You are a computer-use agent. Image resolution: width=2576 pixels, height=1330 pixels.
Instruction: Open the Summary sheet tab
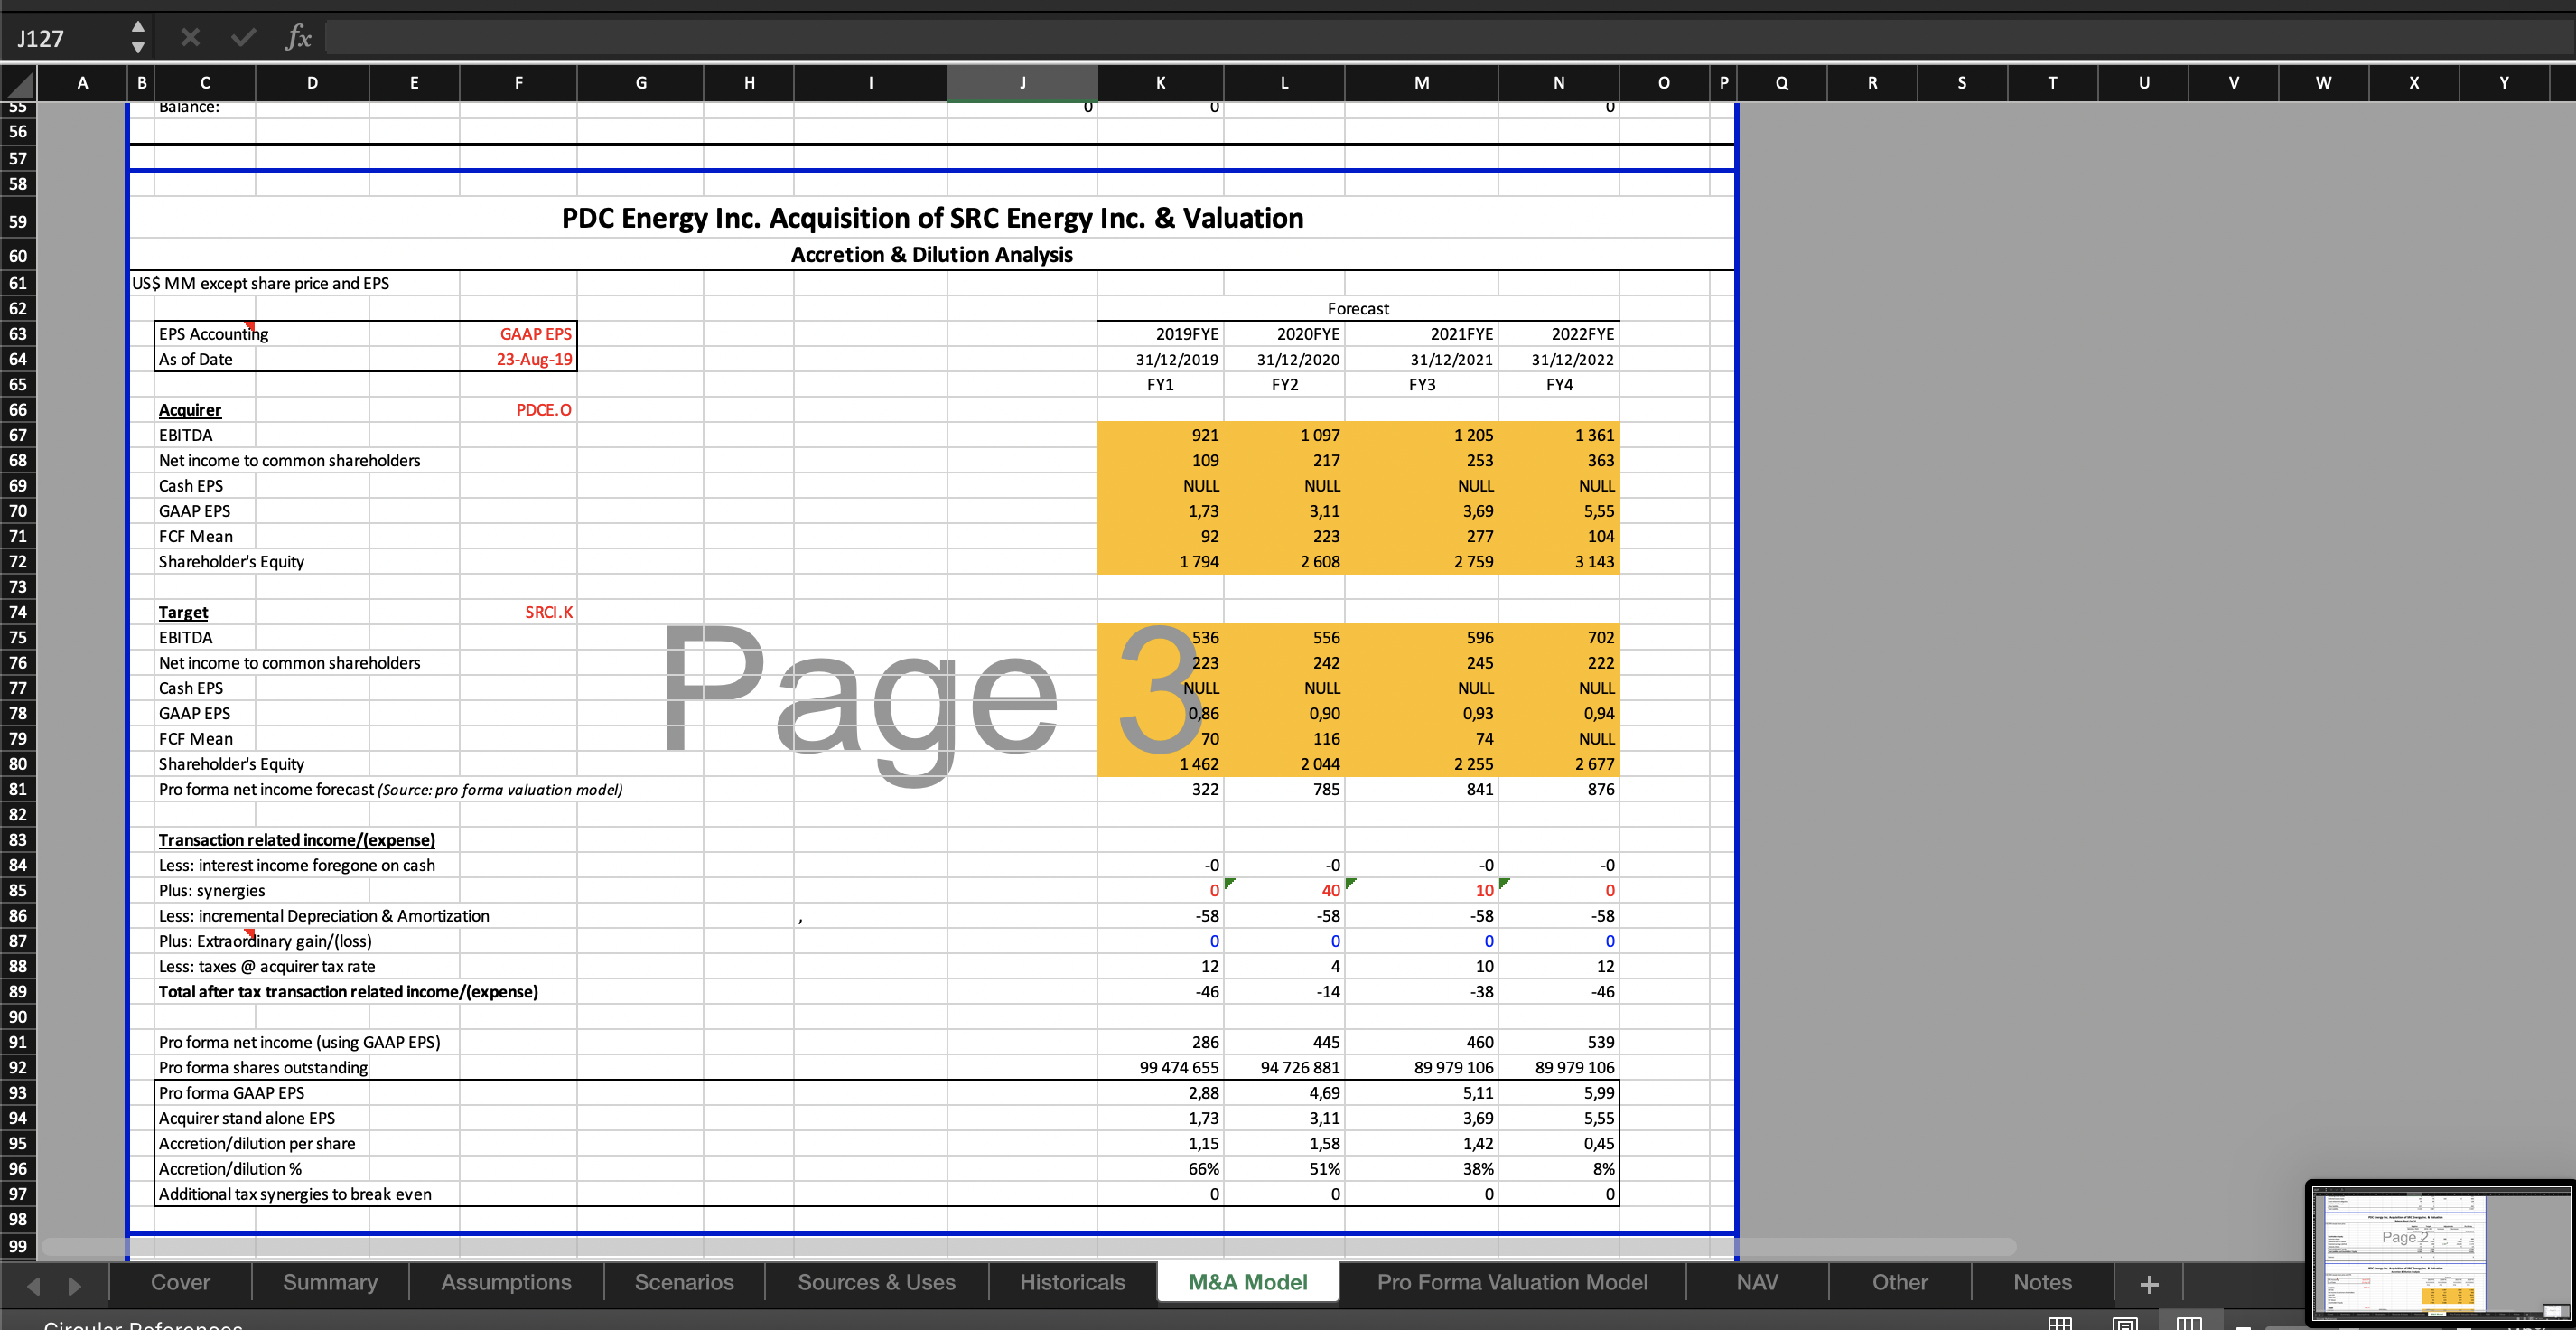(330, 1283)
